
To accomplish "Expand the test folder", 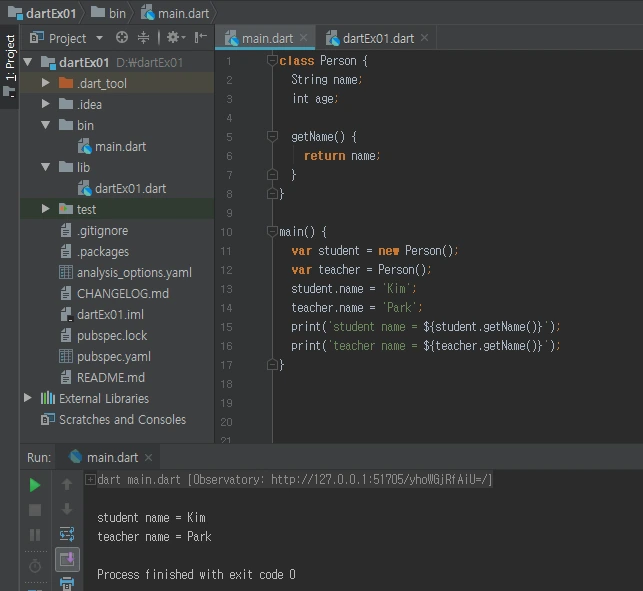I will point(46,209).
